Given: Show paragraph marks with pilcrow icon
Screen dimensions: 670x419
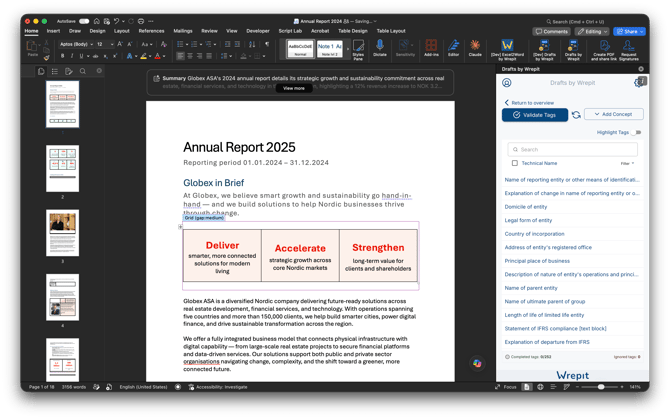Looking at the screenshot, I should pos(267,44).
